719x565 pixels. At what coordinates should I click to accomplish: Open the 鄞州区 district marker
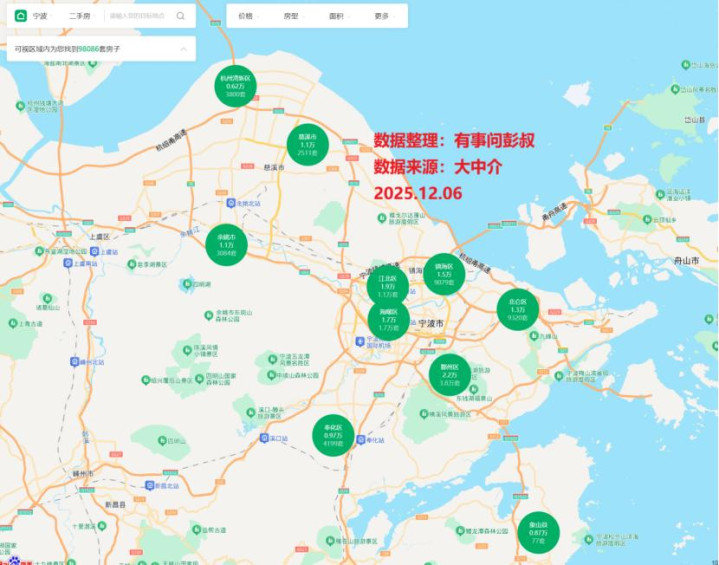(449, 375)
